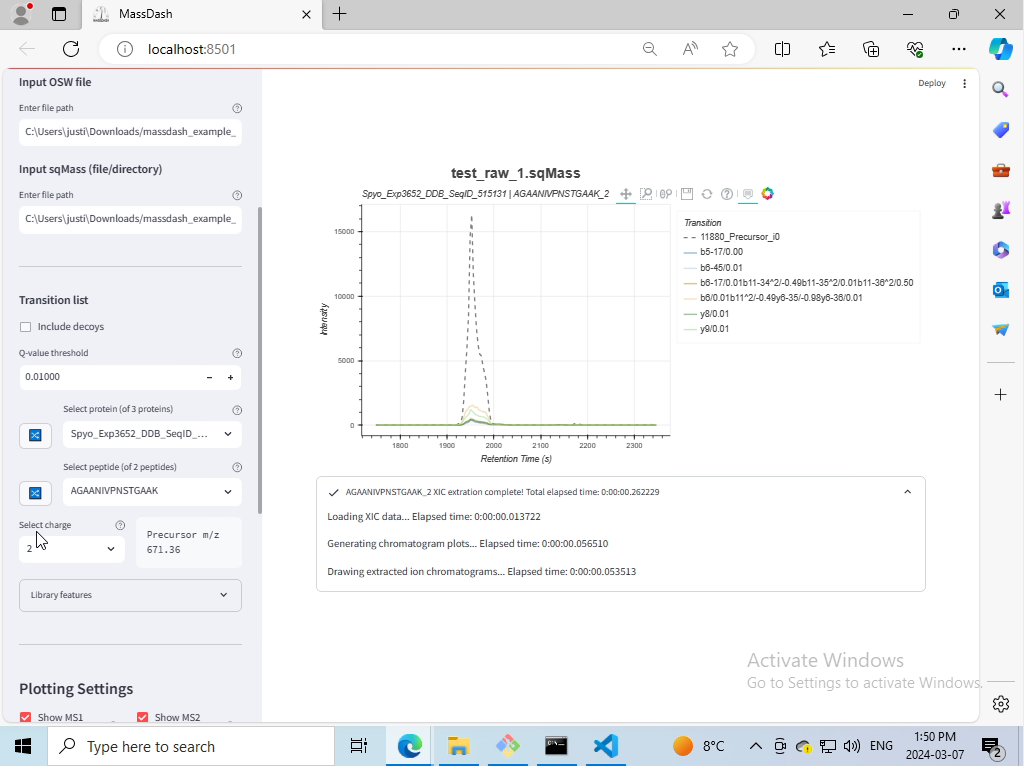Viewport: 1024px width, 766px height.
Task: Open Select protein dropdown
Action: click(x=152, y=434)
